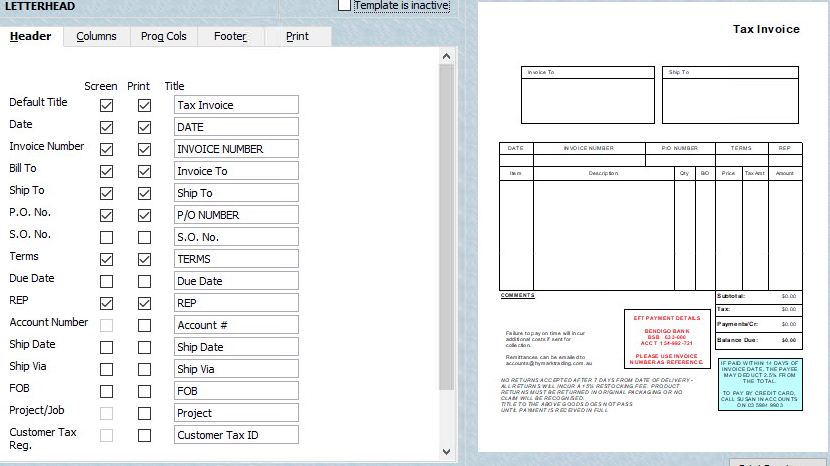
Task: Switch to the Header tab
Action: 31,36
